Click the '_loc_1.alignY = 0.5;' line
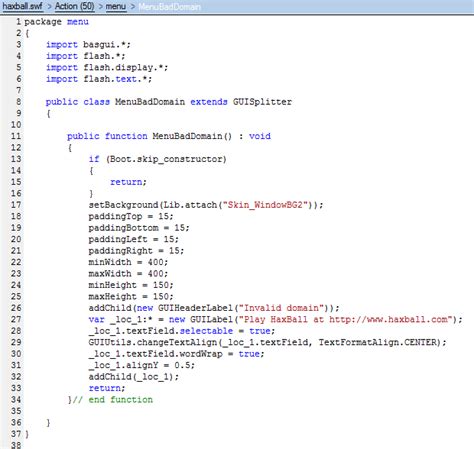 click(x=142, y=365)
